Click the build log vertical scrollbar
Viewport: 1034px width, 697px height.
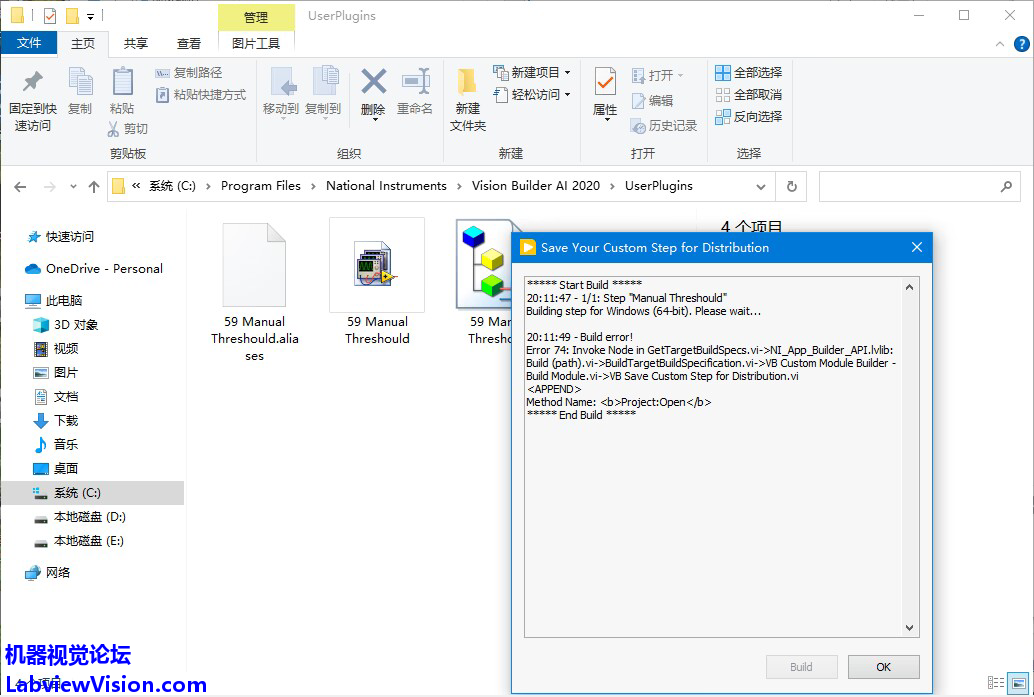[910, 456]
